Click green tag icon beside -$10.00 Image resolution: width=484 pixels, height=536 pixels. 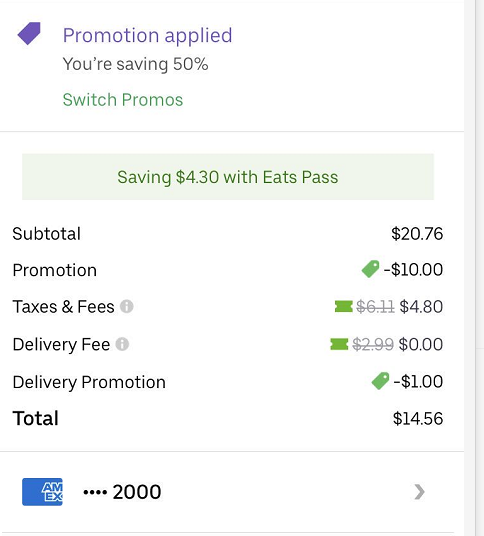[x=371, y=269]
